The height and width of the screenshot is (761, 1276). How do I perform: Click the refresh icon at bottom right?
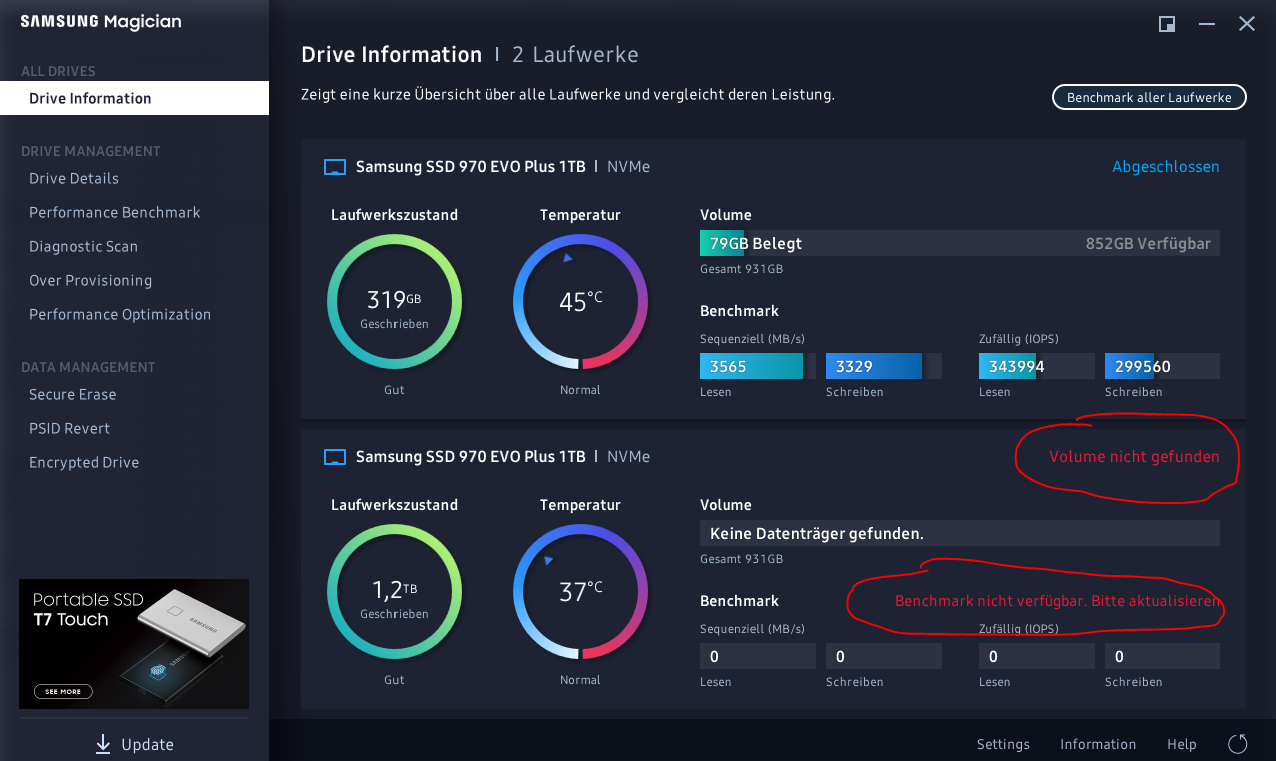(x=1237, y=744)
